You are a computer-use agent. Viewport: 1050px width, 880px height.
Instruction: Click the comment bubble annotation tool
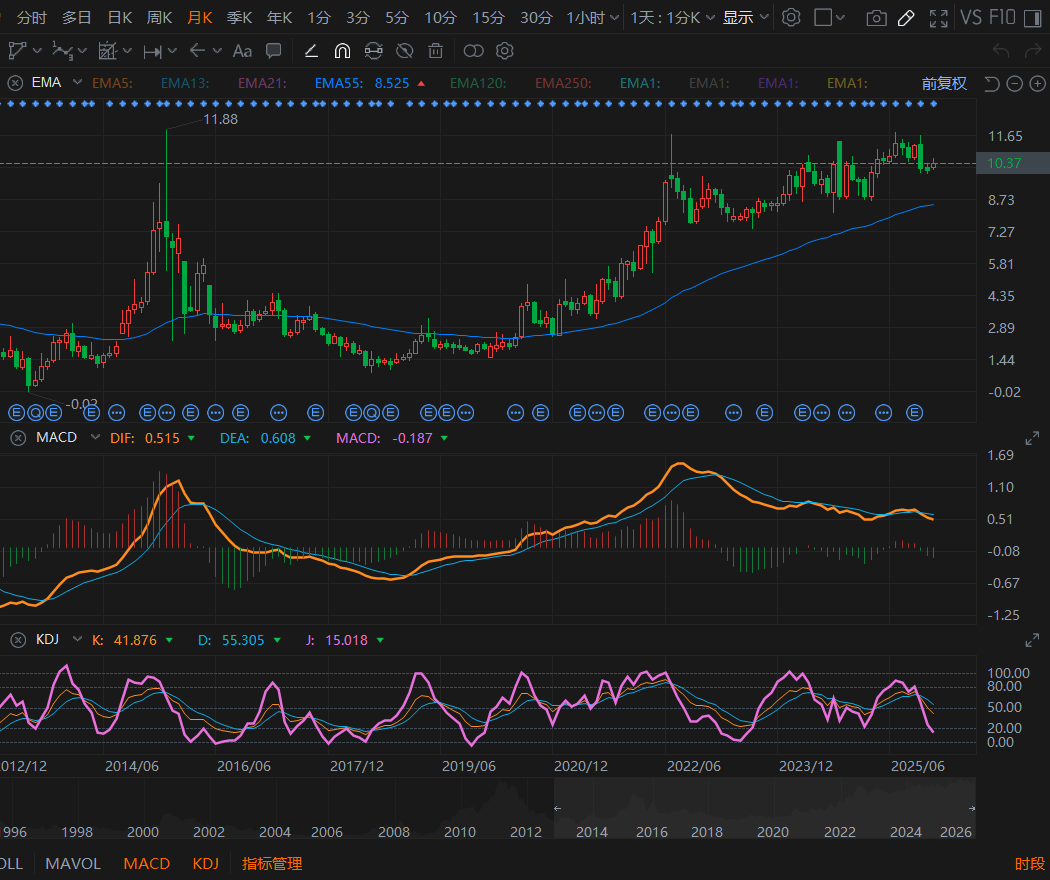coord(273,50)
